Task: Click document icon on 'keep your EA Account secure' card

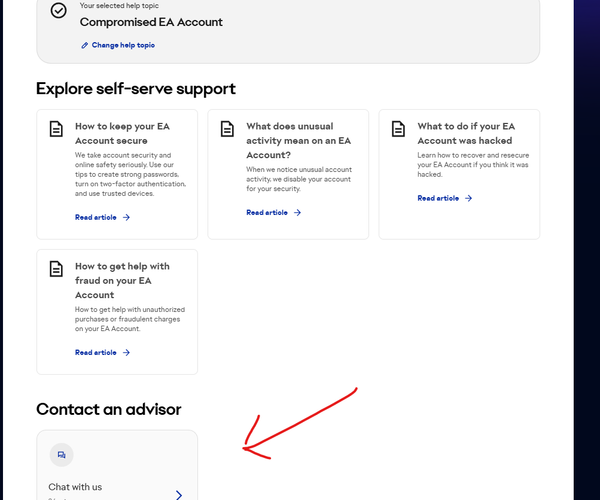Action: pos(57,128)
